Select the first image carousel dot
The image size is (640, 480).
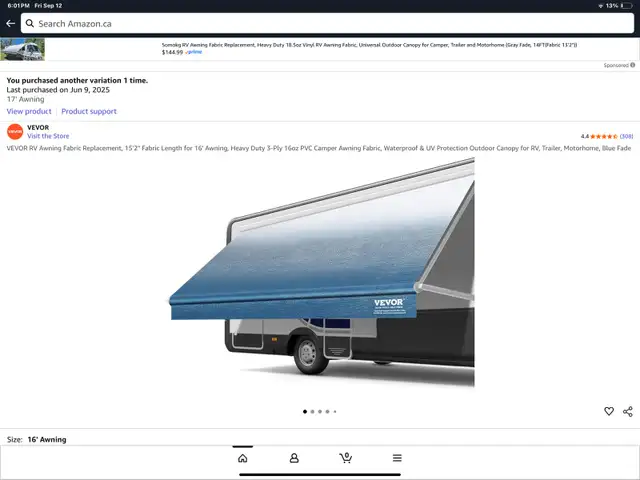(305, 411)
